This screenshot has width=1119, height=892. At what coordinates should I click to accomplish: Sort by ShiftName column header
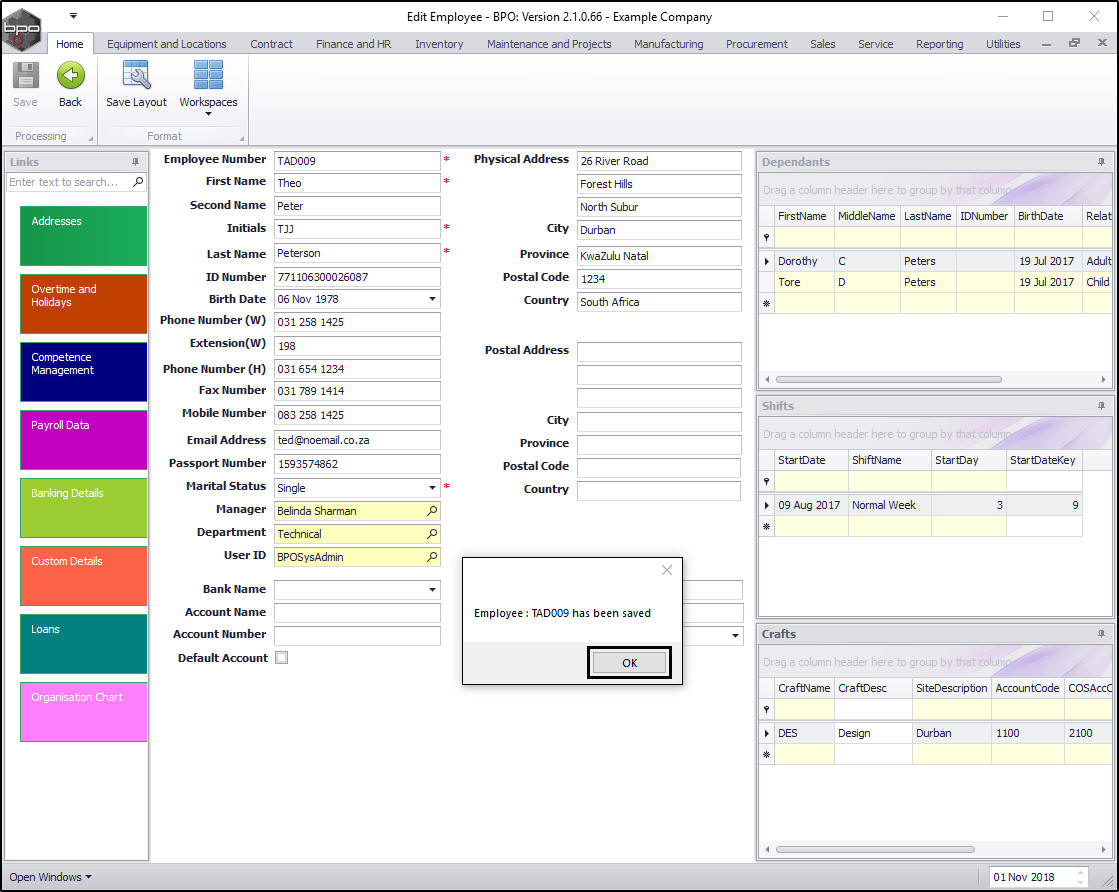point(889,460)
